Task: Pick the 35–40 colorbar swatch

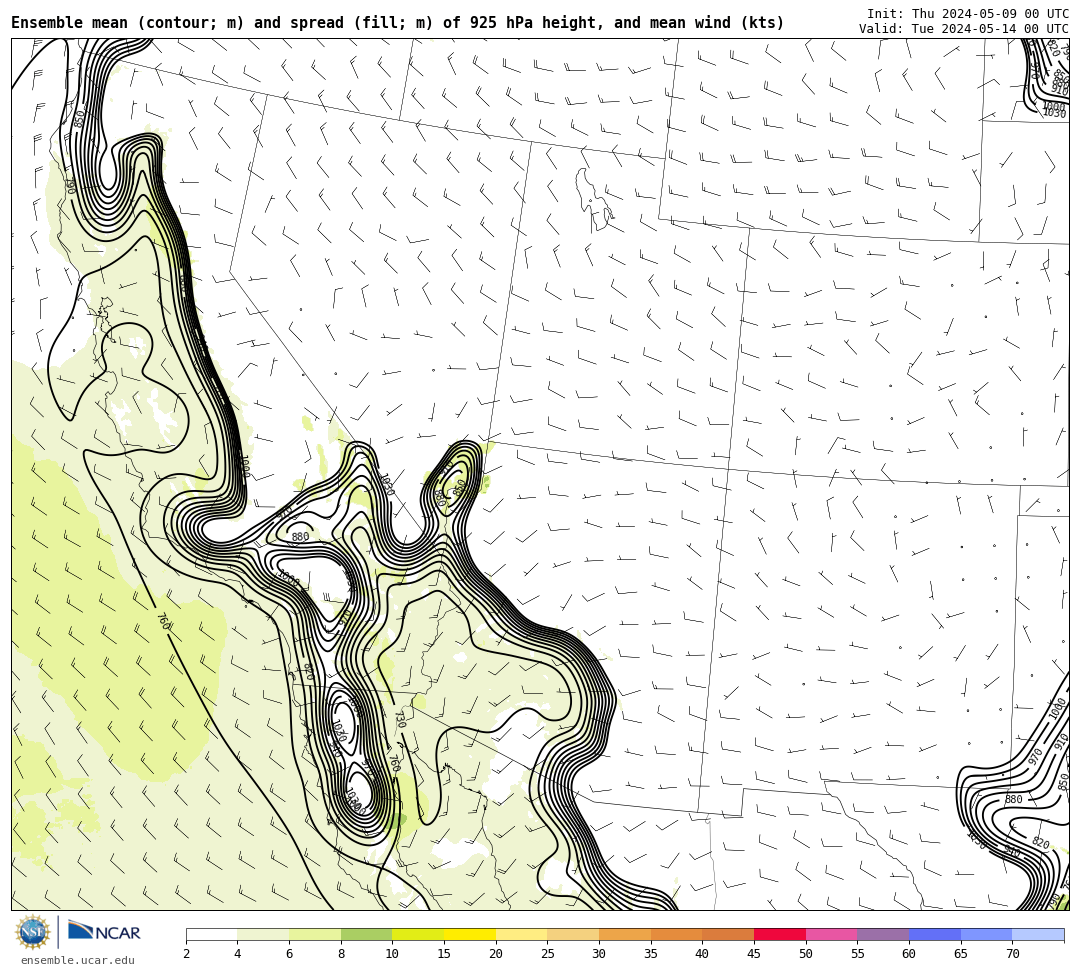Action: pos(676,934)
